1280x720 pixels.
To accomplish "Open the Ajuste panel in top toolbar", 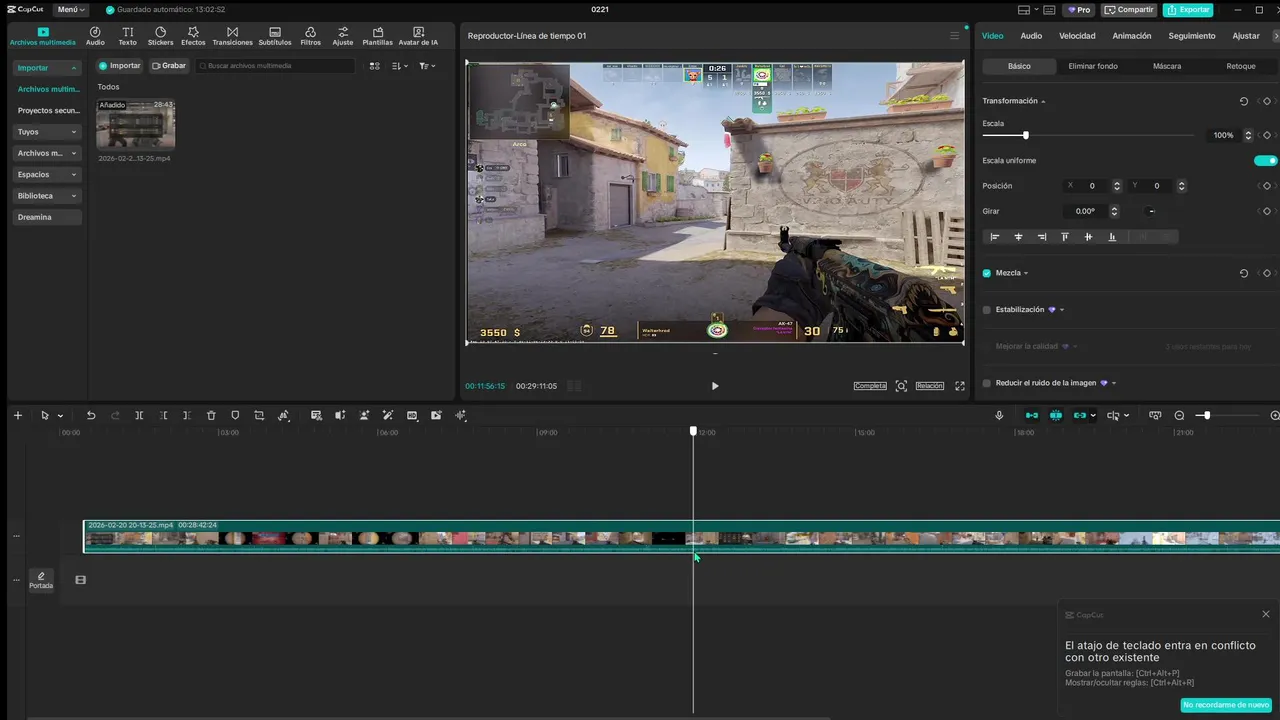I will tap(343, 36).
